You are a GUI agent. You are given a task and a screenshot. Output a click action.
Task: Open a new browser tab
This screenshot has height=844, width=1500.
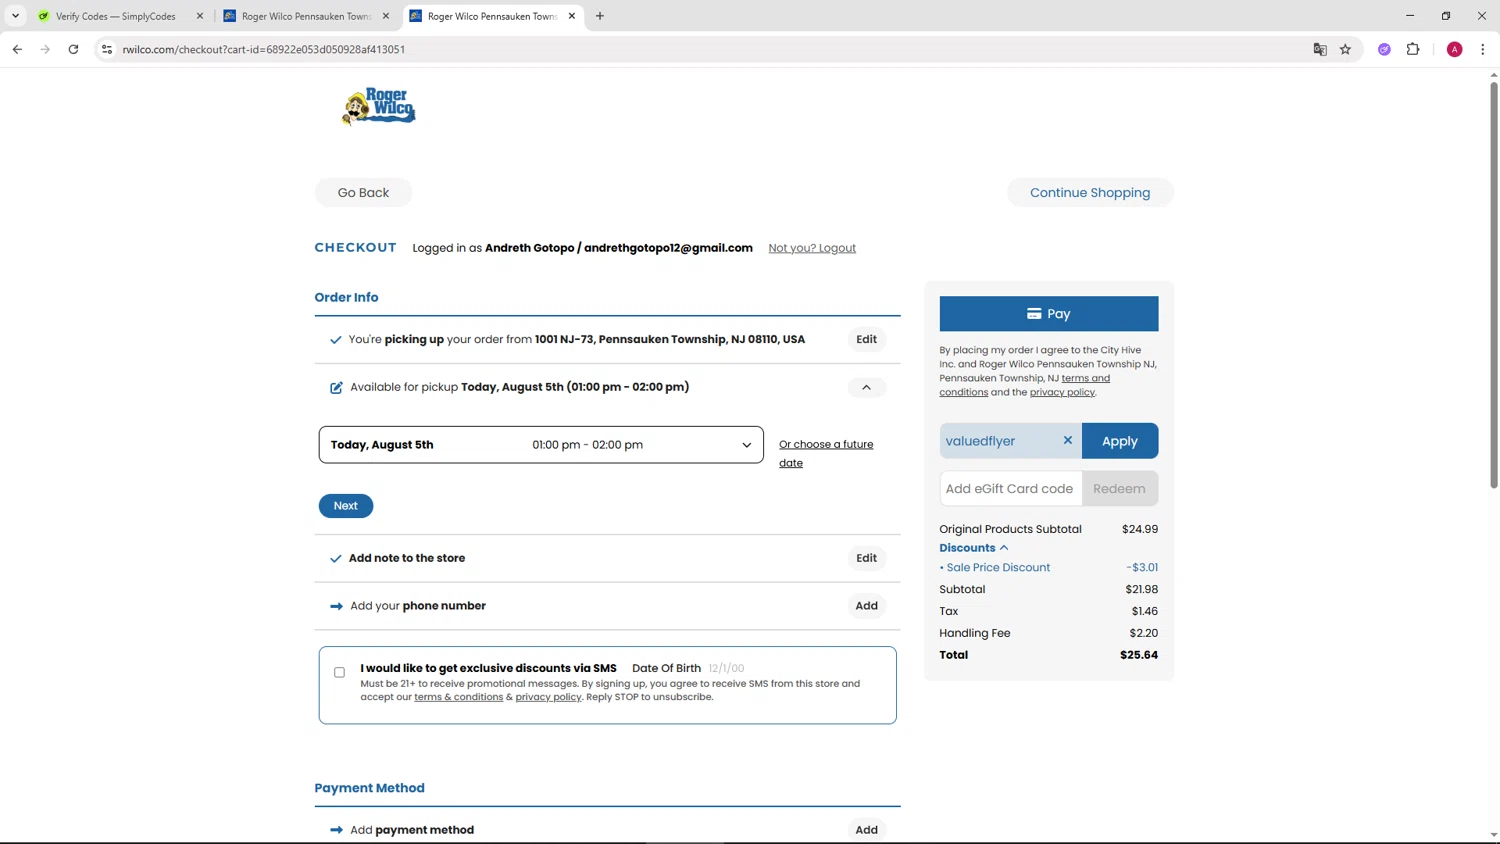[x=600, y=16]
